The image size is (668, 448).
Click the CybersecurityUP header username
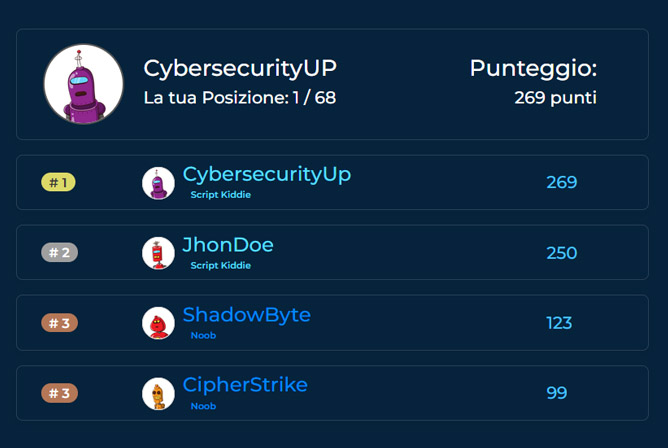(x=240, y=69)
